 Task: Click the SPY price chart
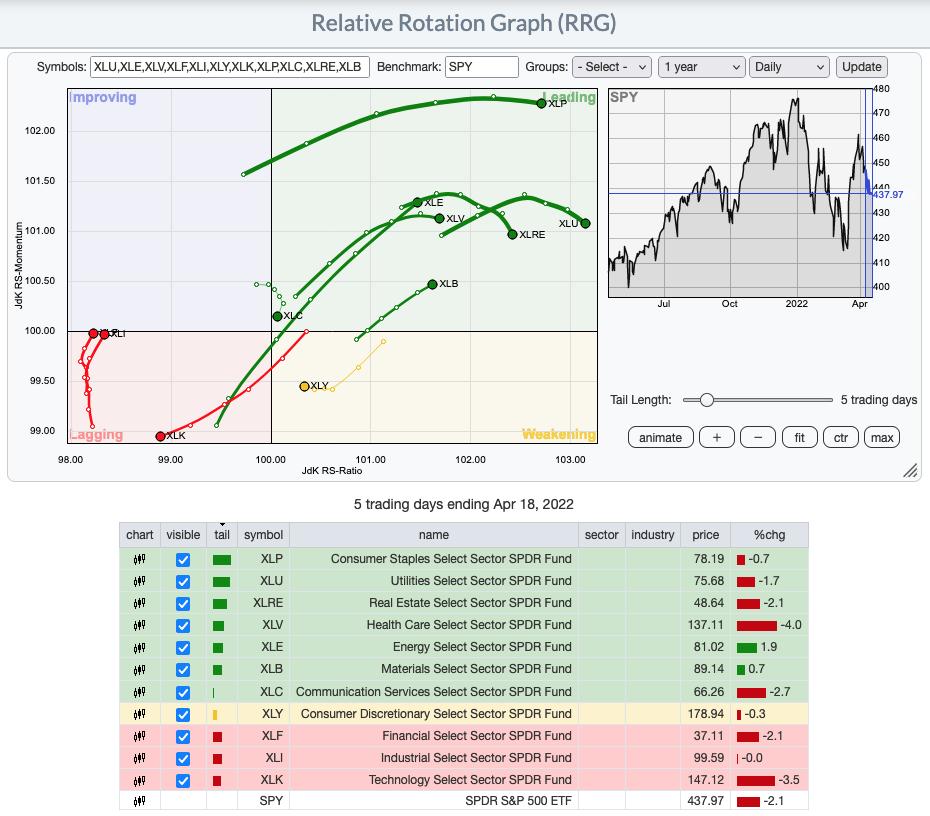click(x=740, y=193)
